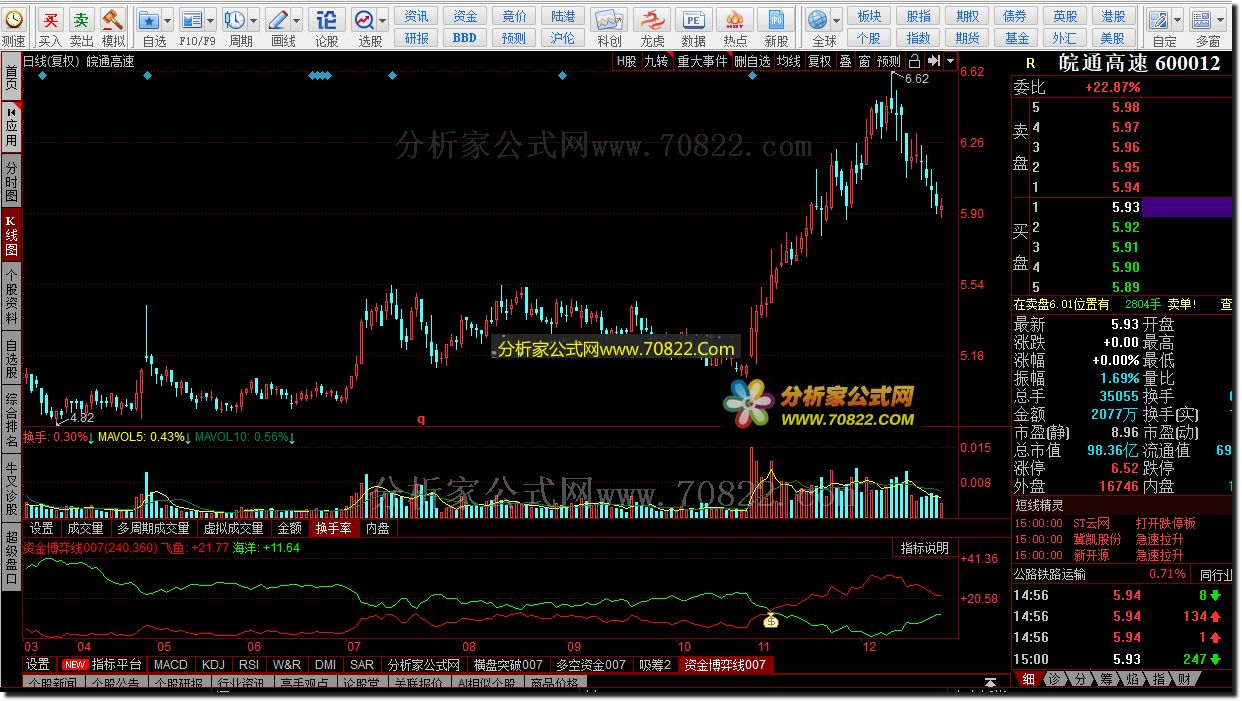
Task: Expand the 多窗 dropdown arrow
Action: click(1222, 20)
